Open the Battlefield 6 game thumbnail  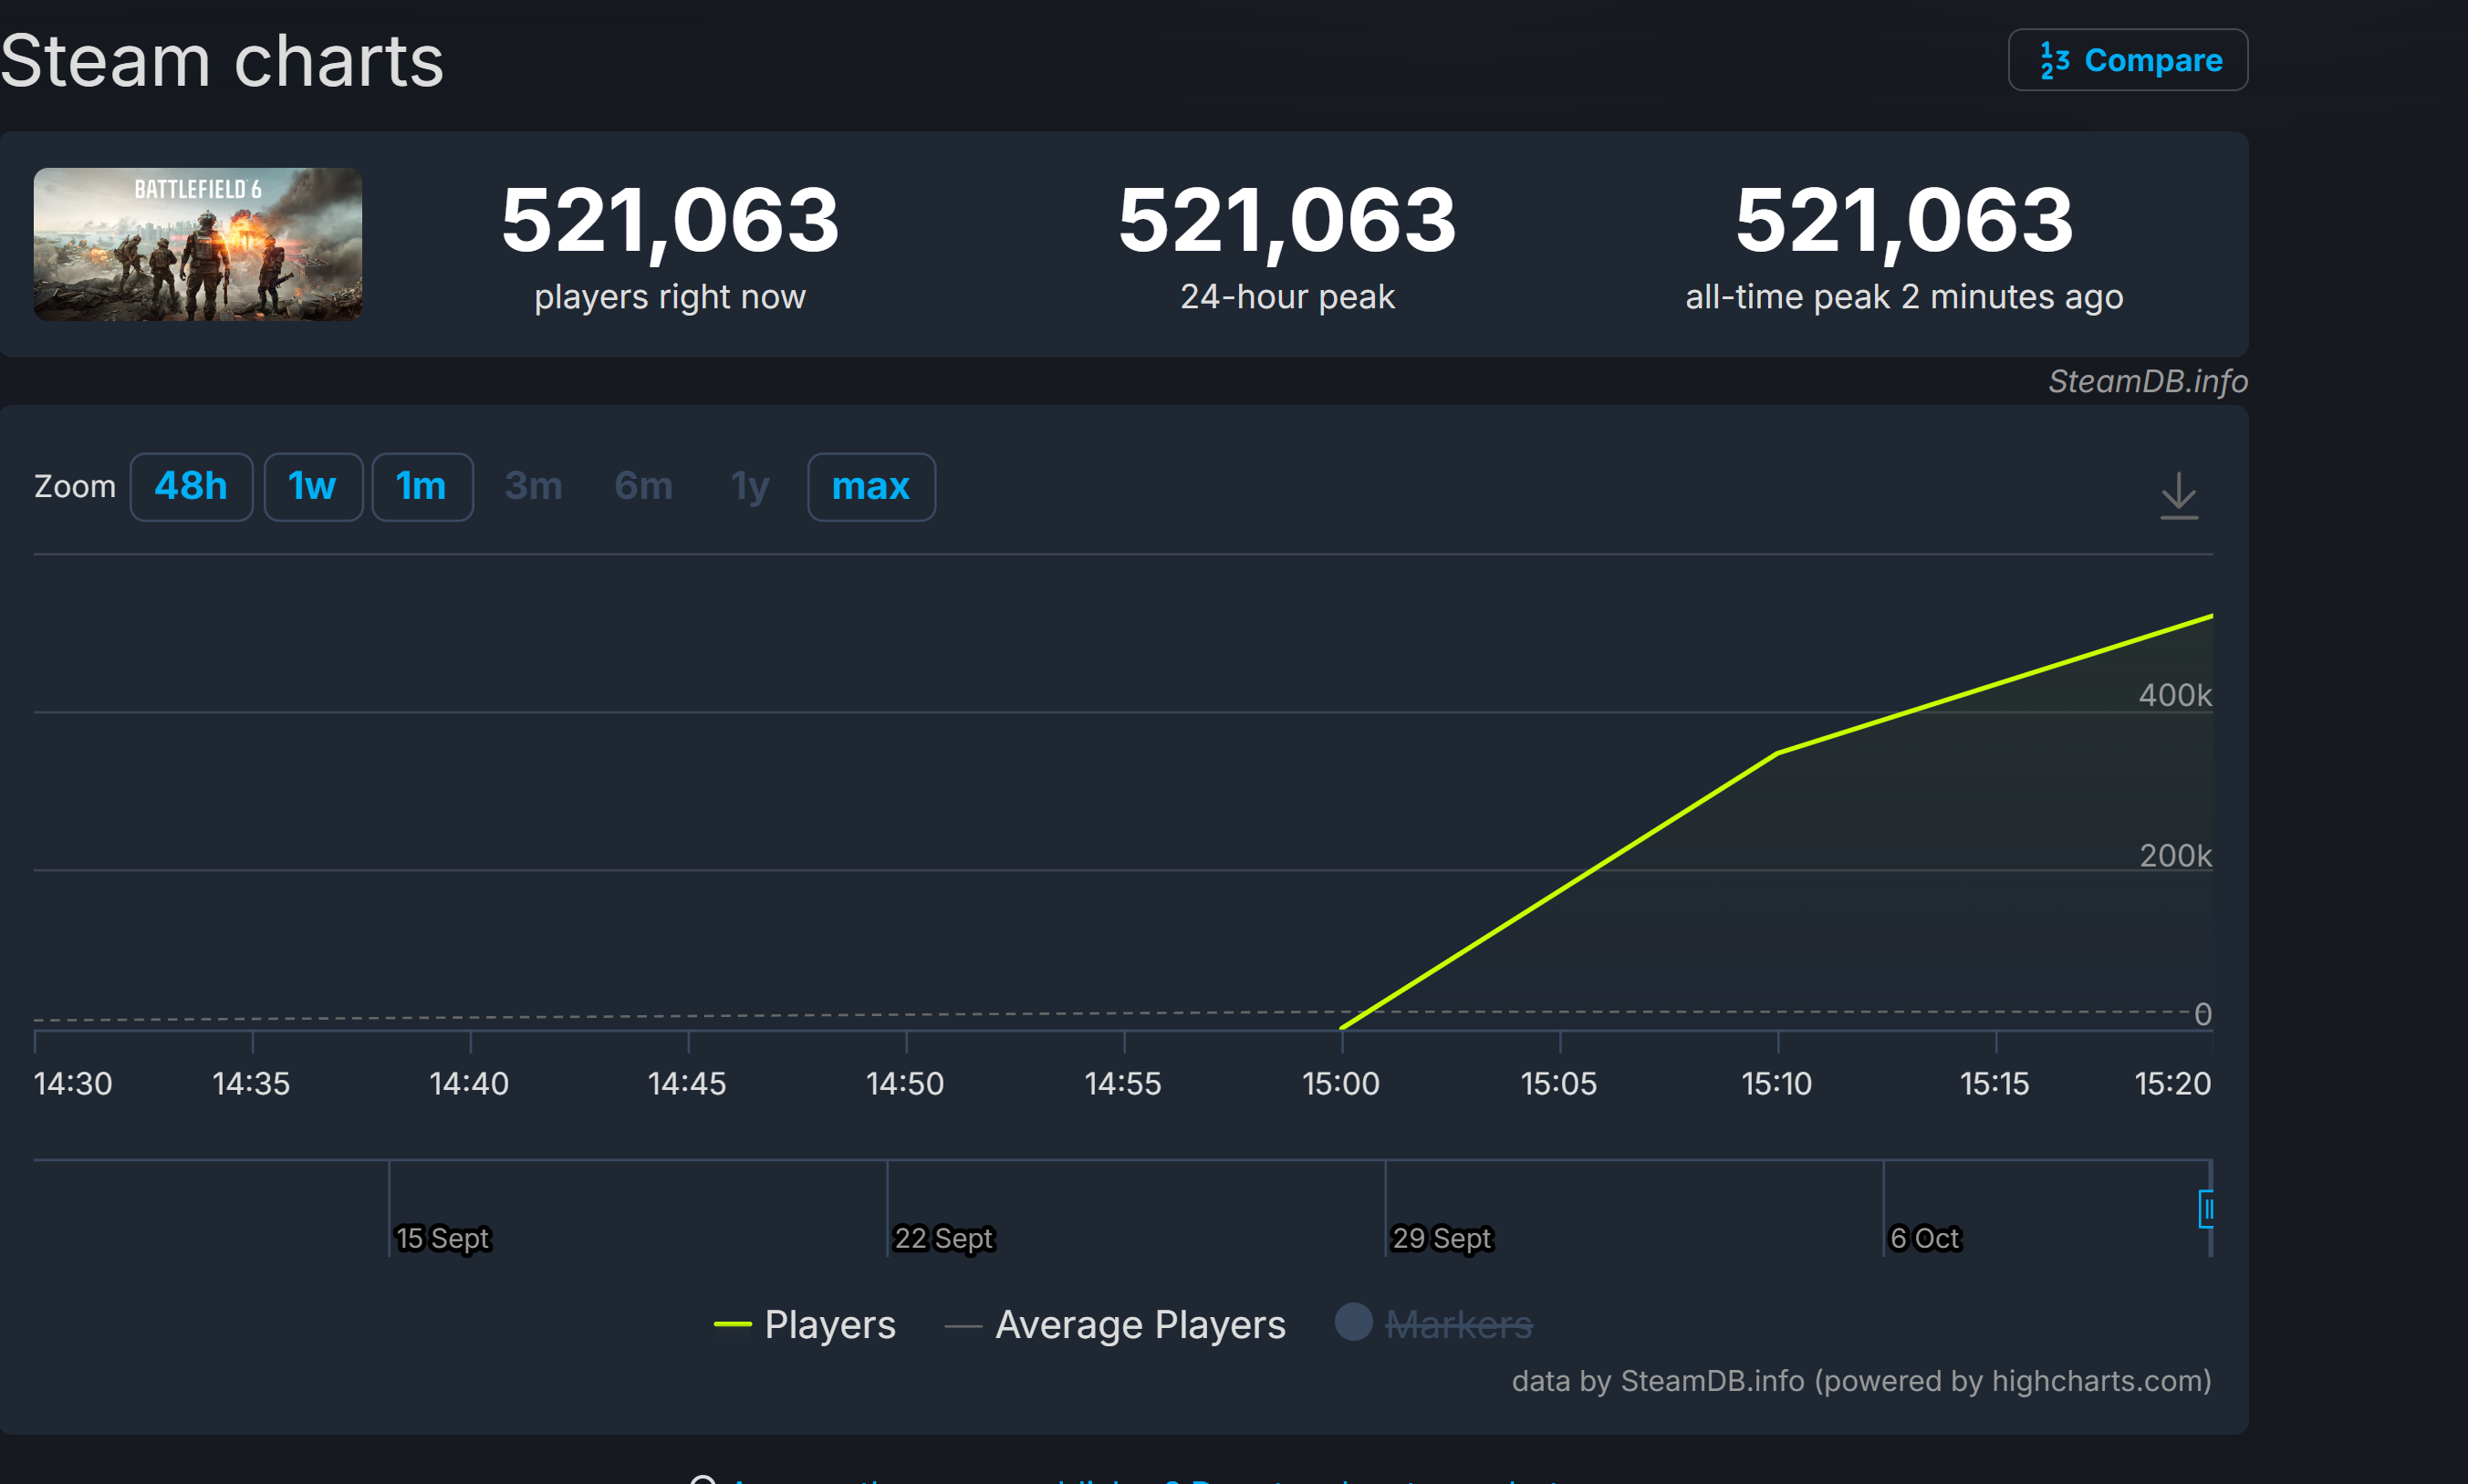pyautogui.click(x=198, y=244)
